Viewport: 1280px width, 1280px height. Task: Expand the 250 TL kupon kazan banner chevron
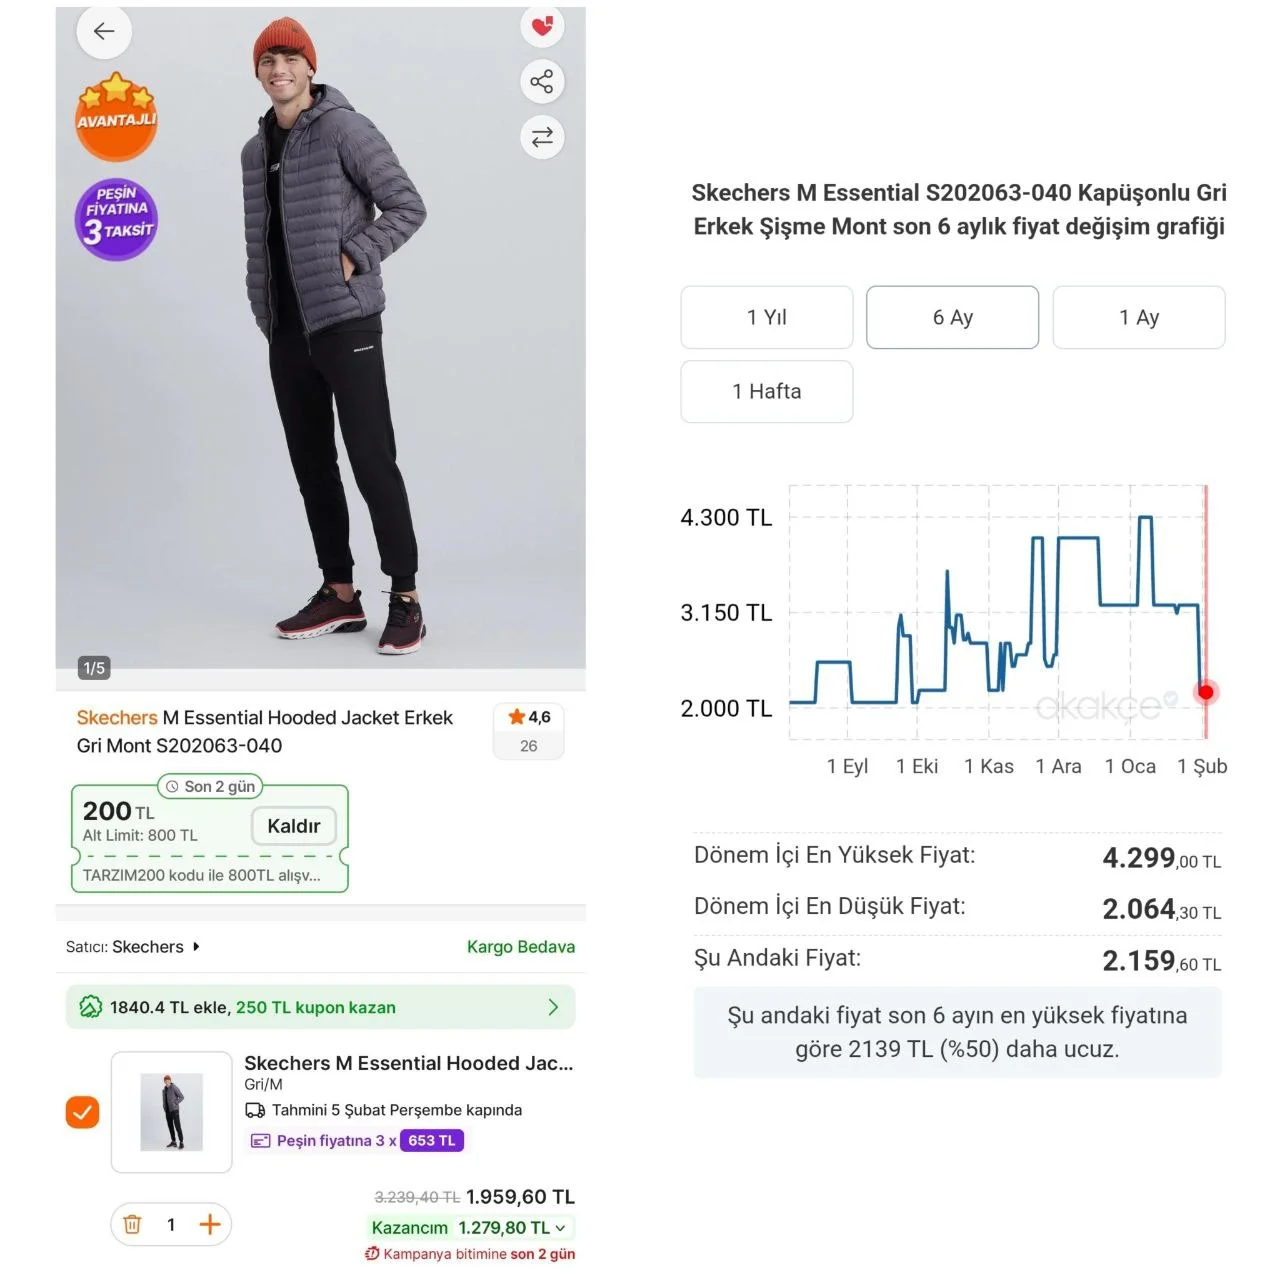[x=553, y=1007]
